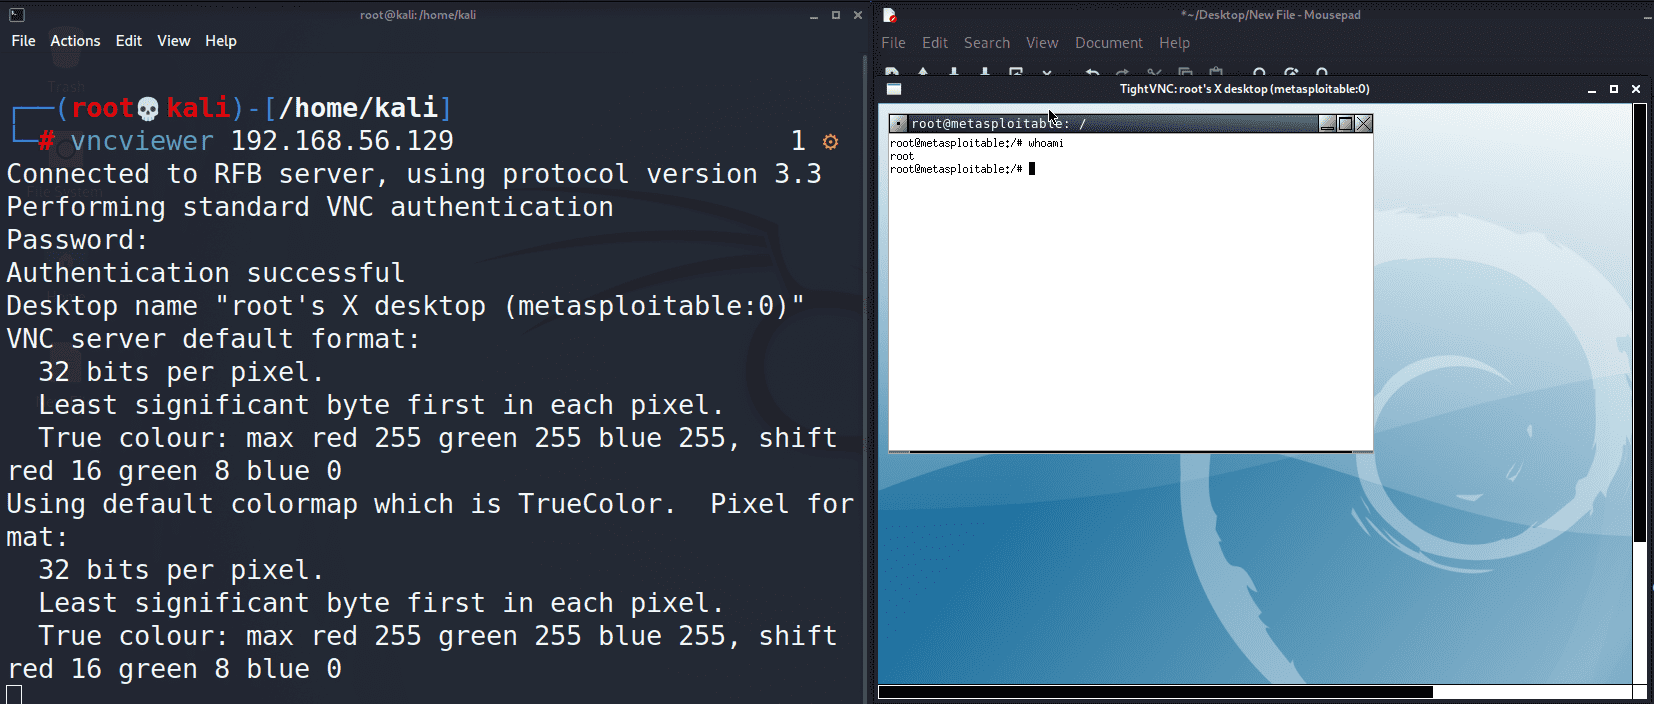The height and width of the screenshot is (704, 1654).
Task: Maximize the TightVNC viewer window
Action: 1613,89
